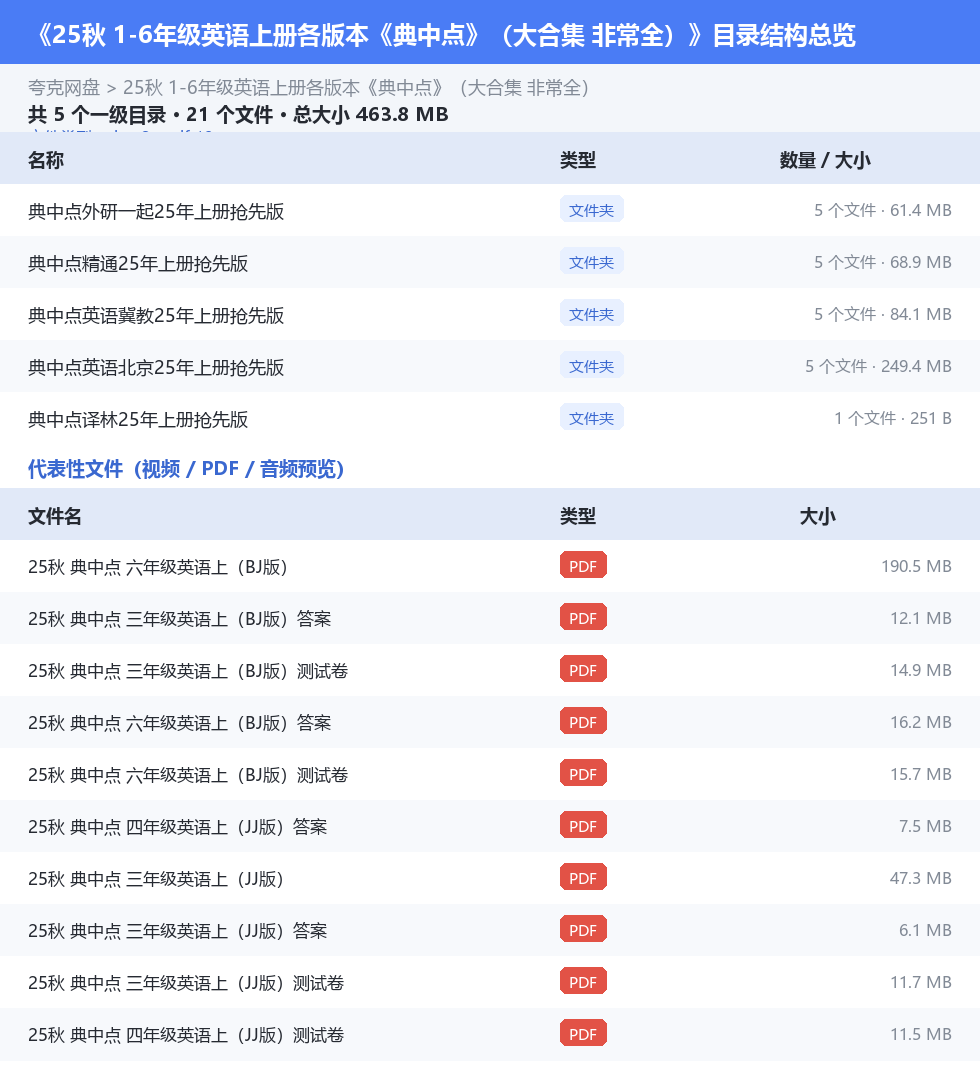Click breadcrumb 25秋 1-6年级英语上册各版本《典中点》
Viewport: 980px width, 1092px height.
tap(357, 88)
